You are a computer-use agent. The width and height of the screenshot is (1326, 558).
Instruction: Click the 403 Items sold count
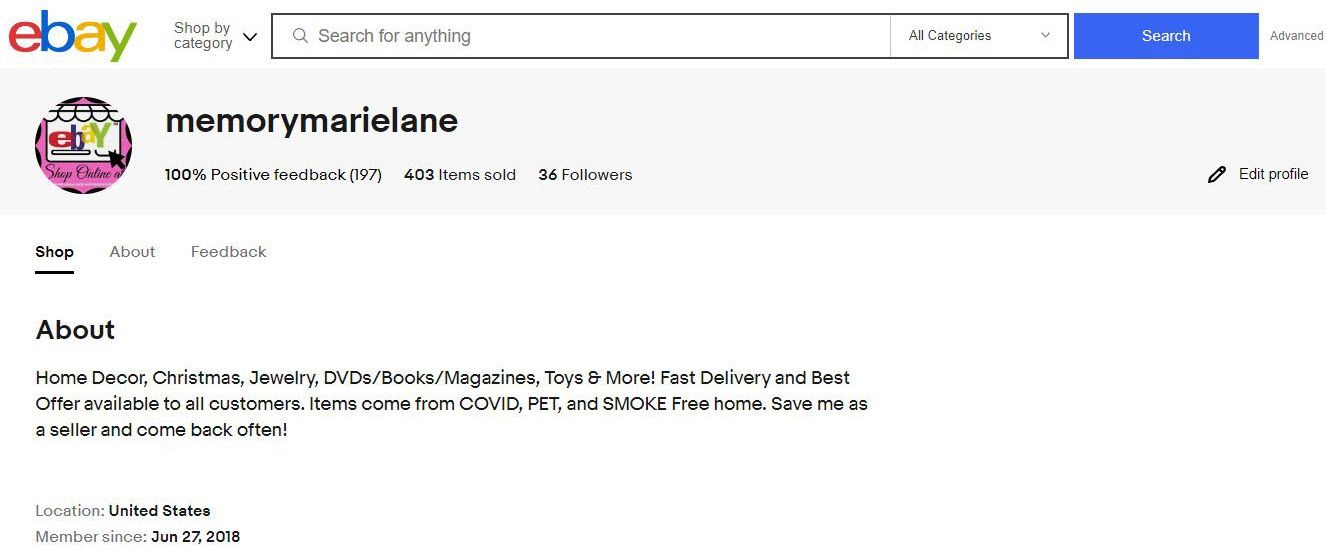pos(460,175)
